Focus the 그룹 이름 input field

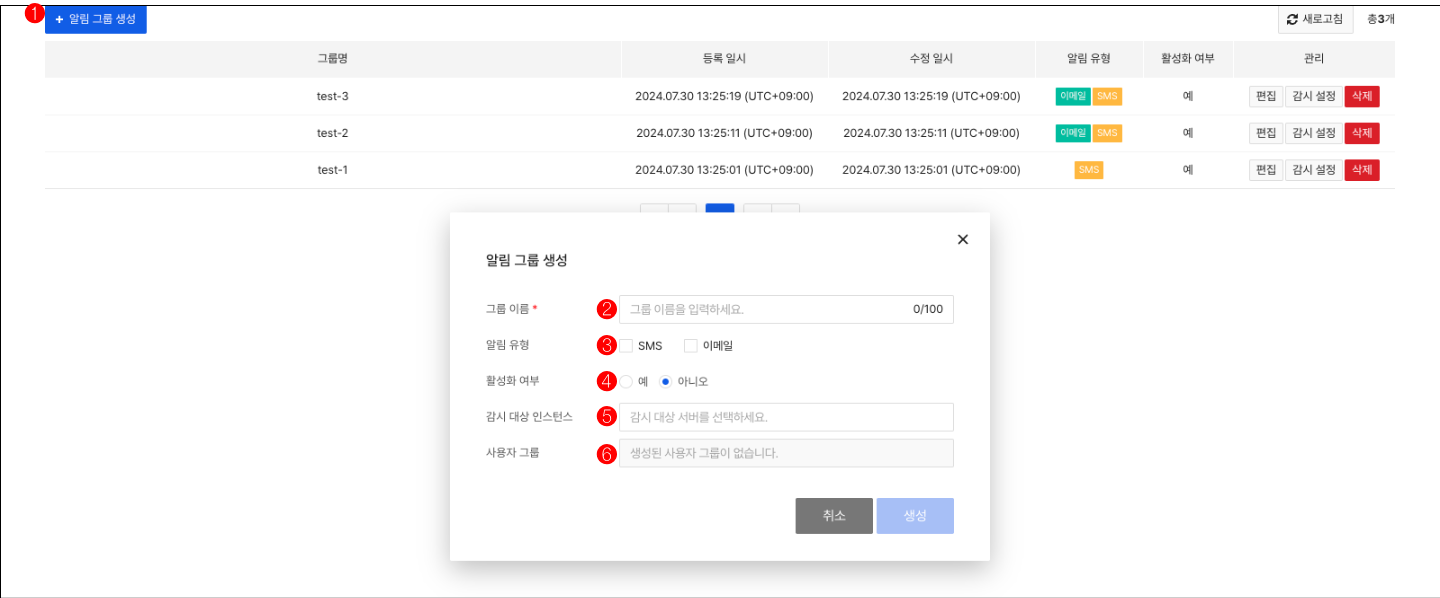pos(787,310)
